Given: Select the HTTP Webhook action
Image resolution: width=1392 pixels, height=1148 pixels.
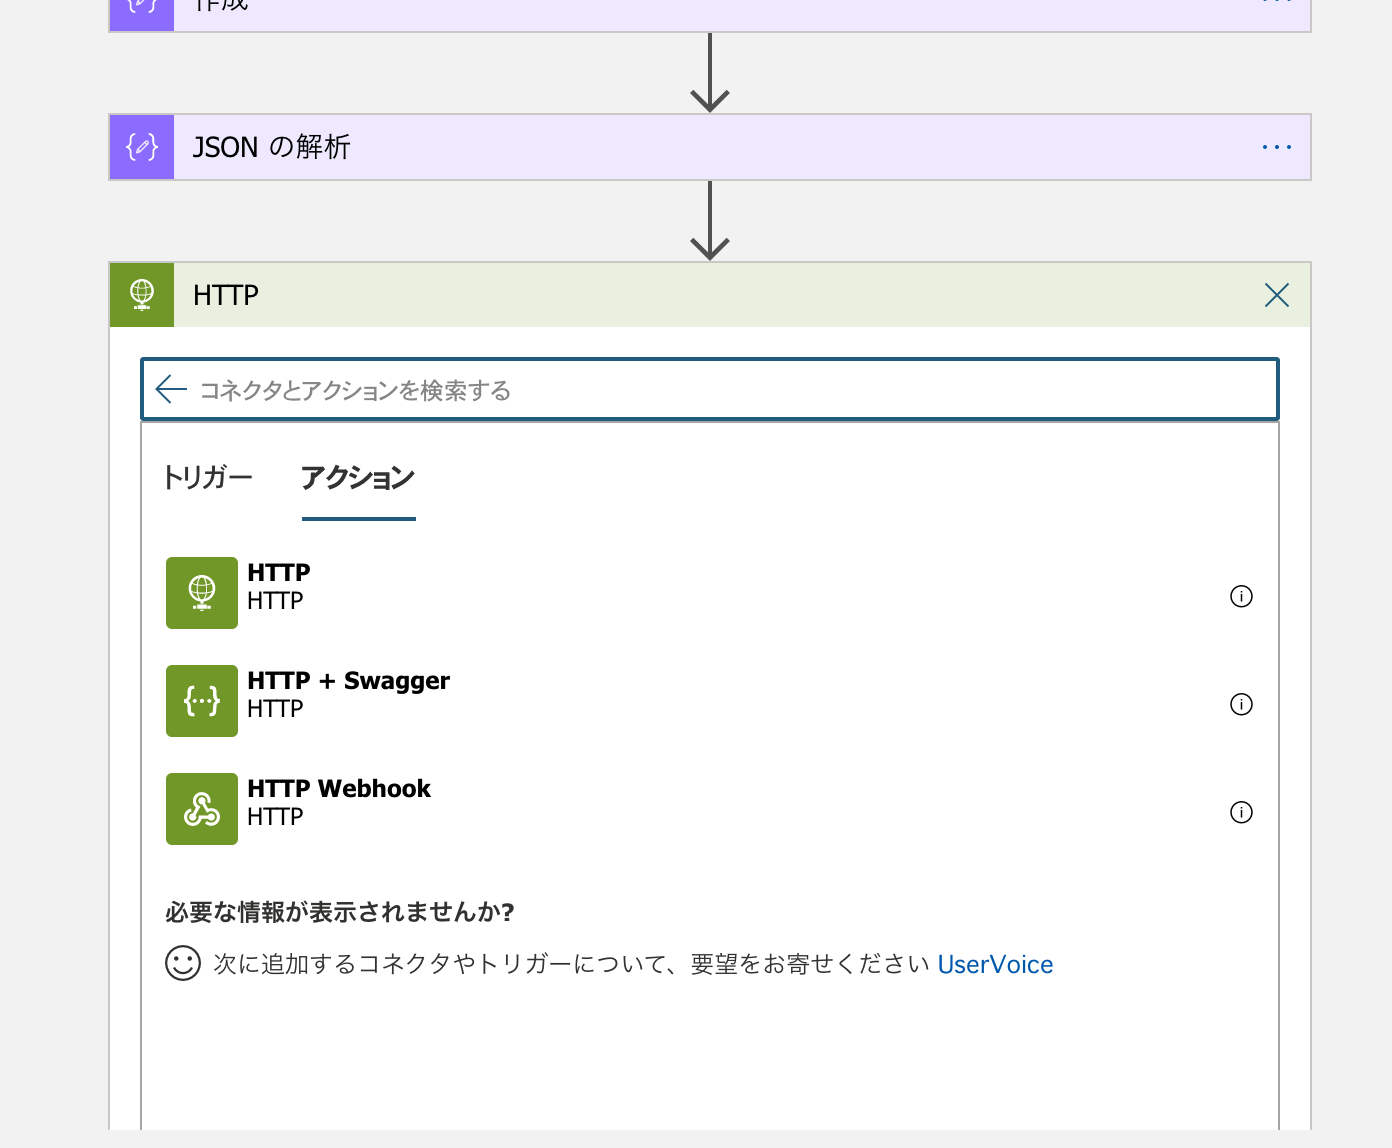Looking at the screenshot, I should pyautogui.click(x=339, y=802).
